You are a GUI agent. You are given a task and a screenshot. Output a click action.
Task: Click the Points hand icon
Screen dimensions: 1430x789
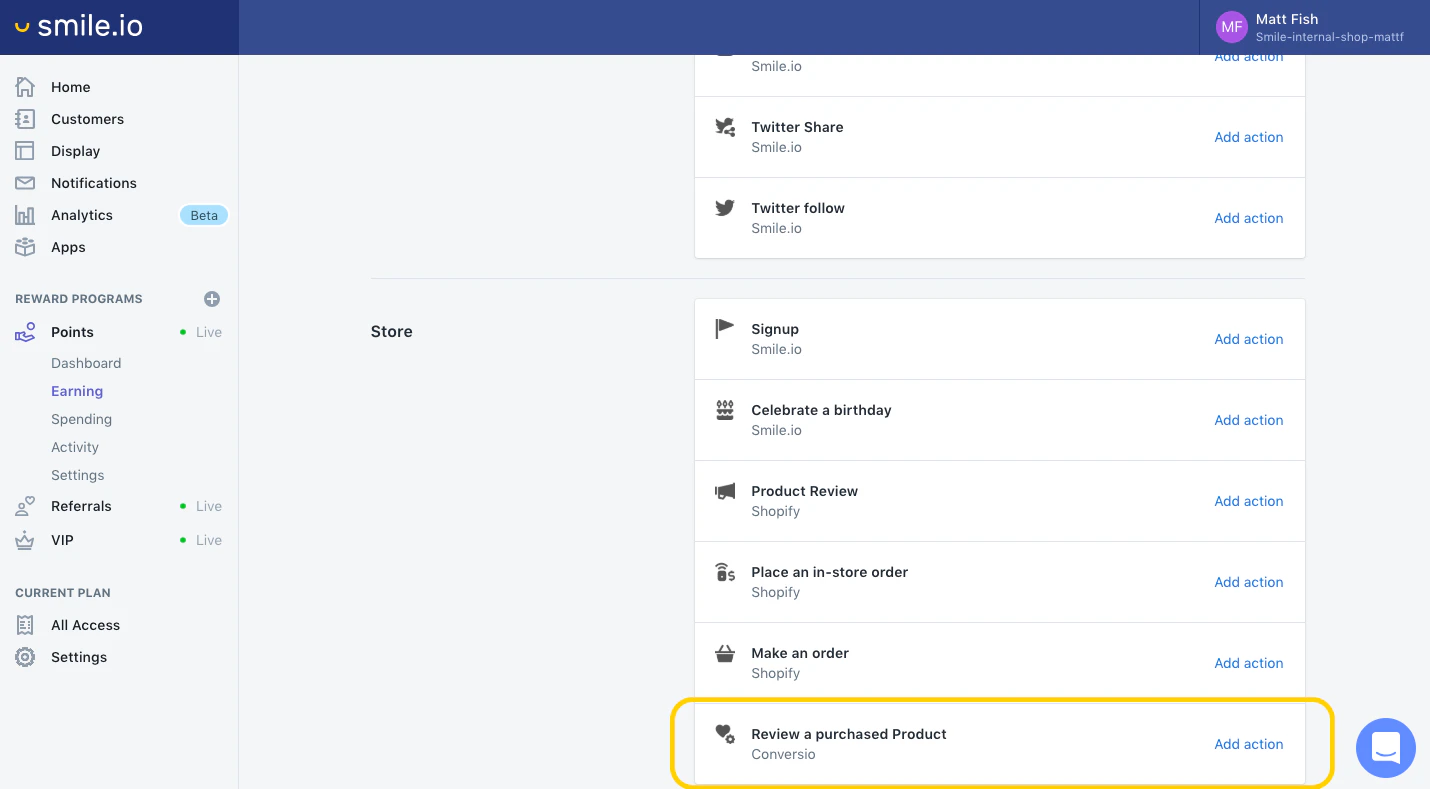coord(25,332)
